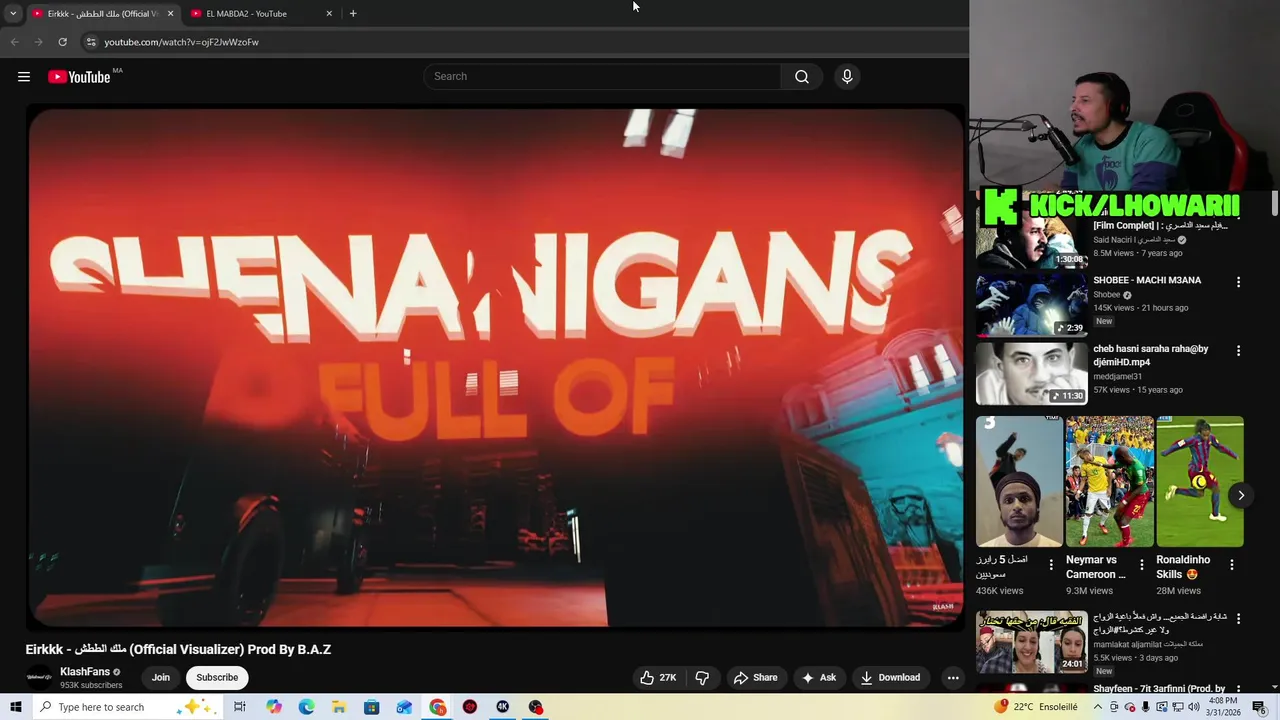Viewport: 1280px width, 720px height.
Task: Open the weather widget 22°C Ensoleillé
Action: [1036, 707]
